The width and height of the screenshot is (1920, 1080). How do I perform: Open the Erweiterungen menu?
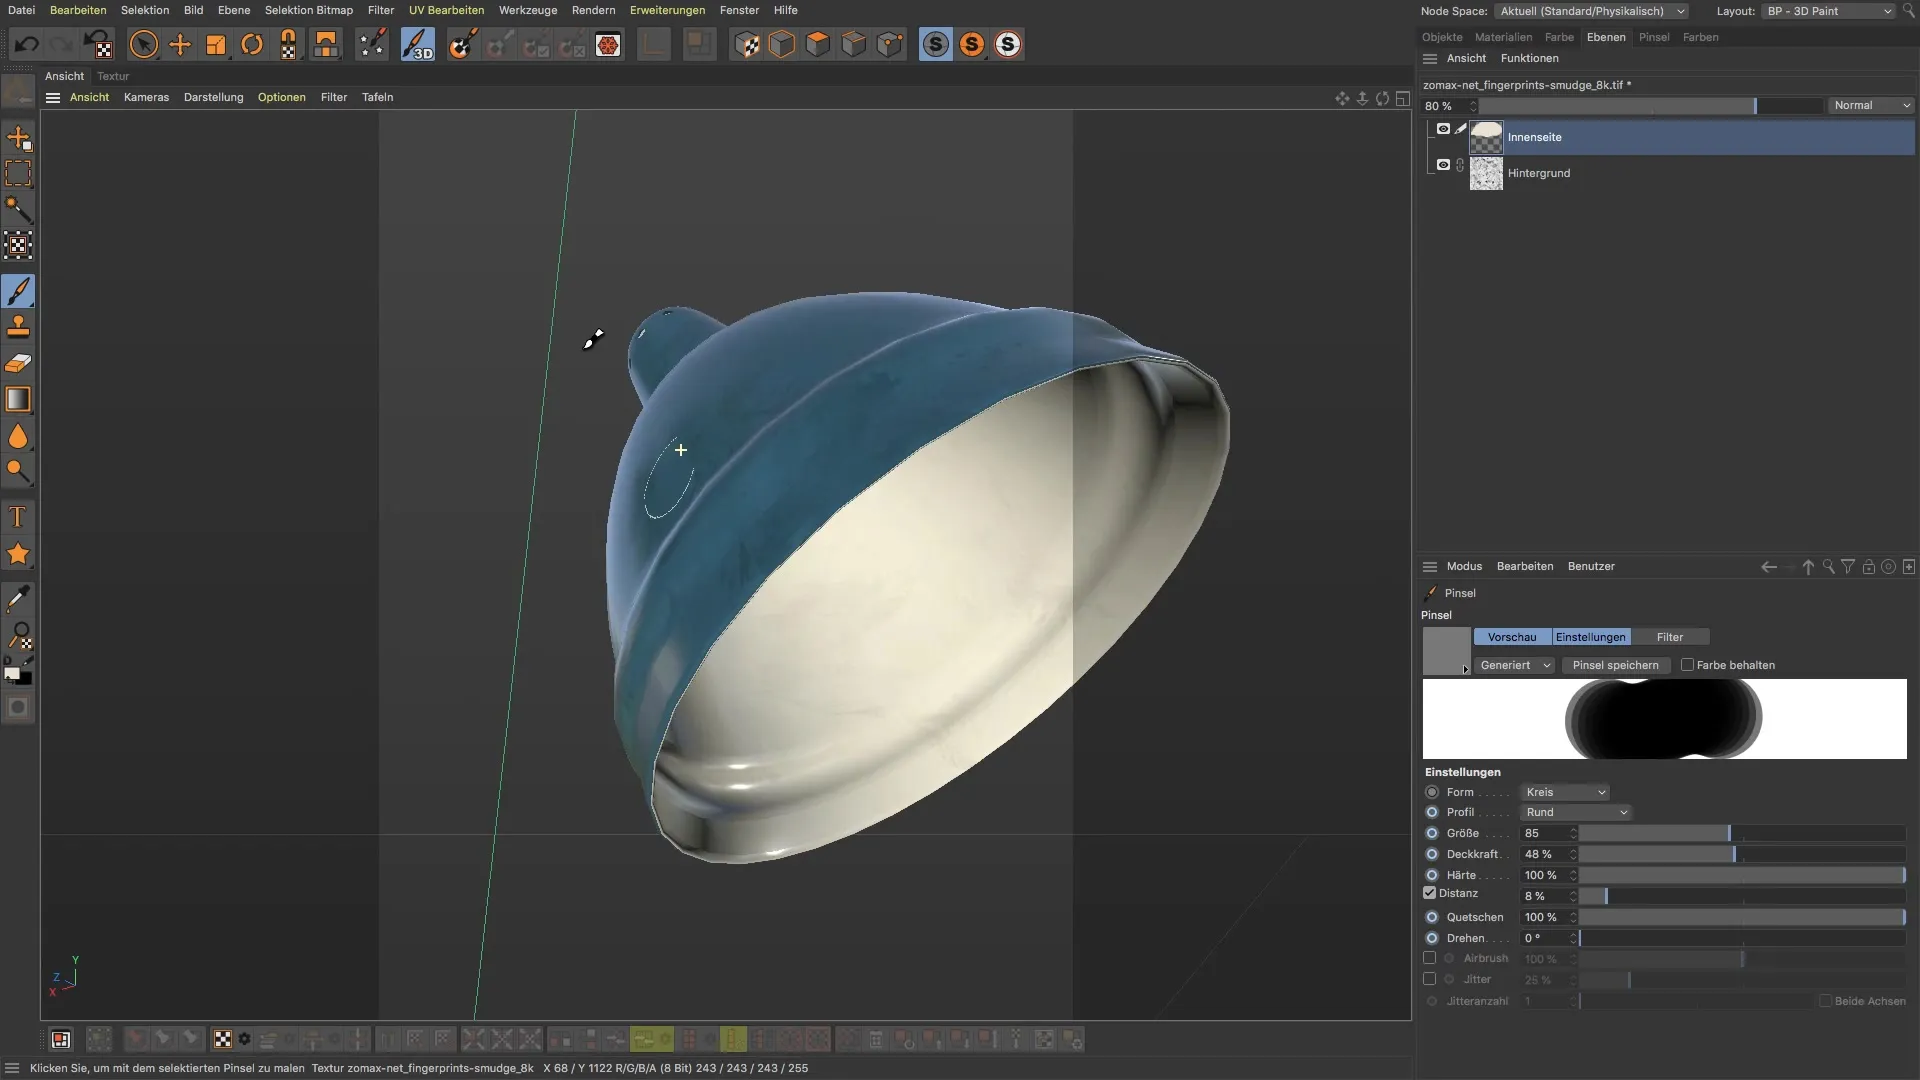[x=667, y=10]
